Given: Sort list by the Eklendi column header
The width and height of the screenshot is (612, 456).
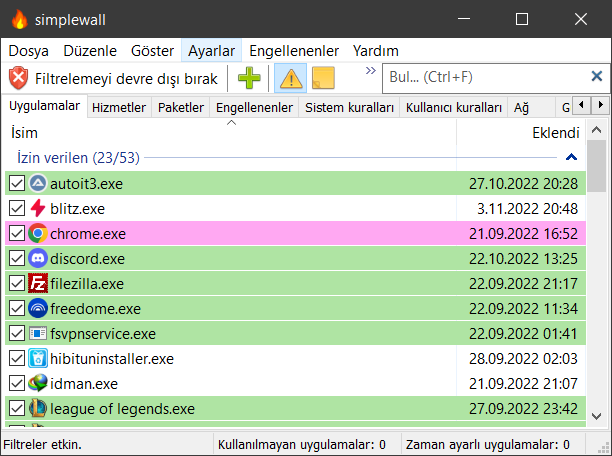Looking at the screenshot, I should (555, 132).
